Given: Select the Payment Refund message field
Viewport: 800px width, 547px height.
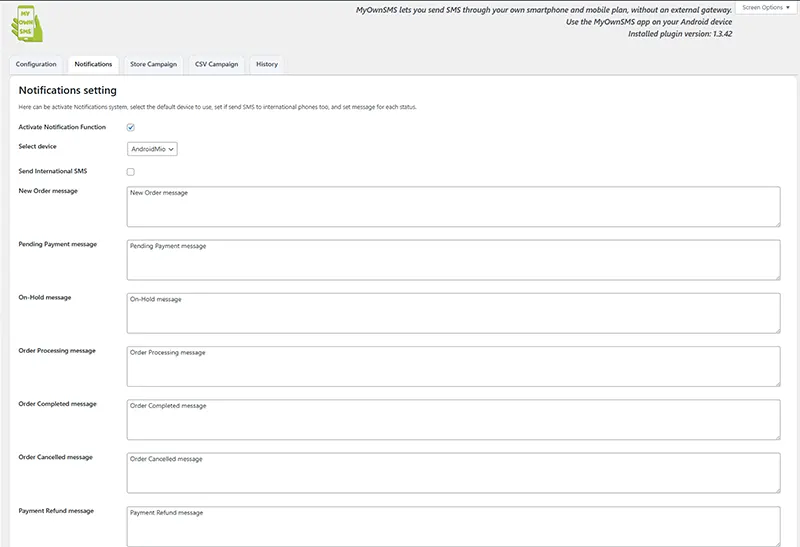Looking at the screenshot, I should coord(453,525).
